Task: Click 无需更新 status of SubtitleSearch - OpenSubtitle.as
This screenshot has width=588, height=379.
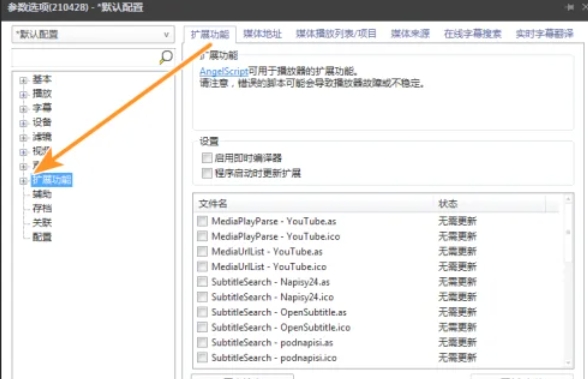Action: click(458, 312)
